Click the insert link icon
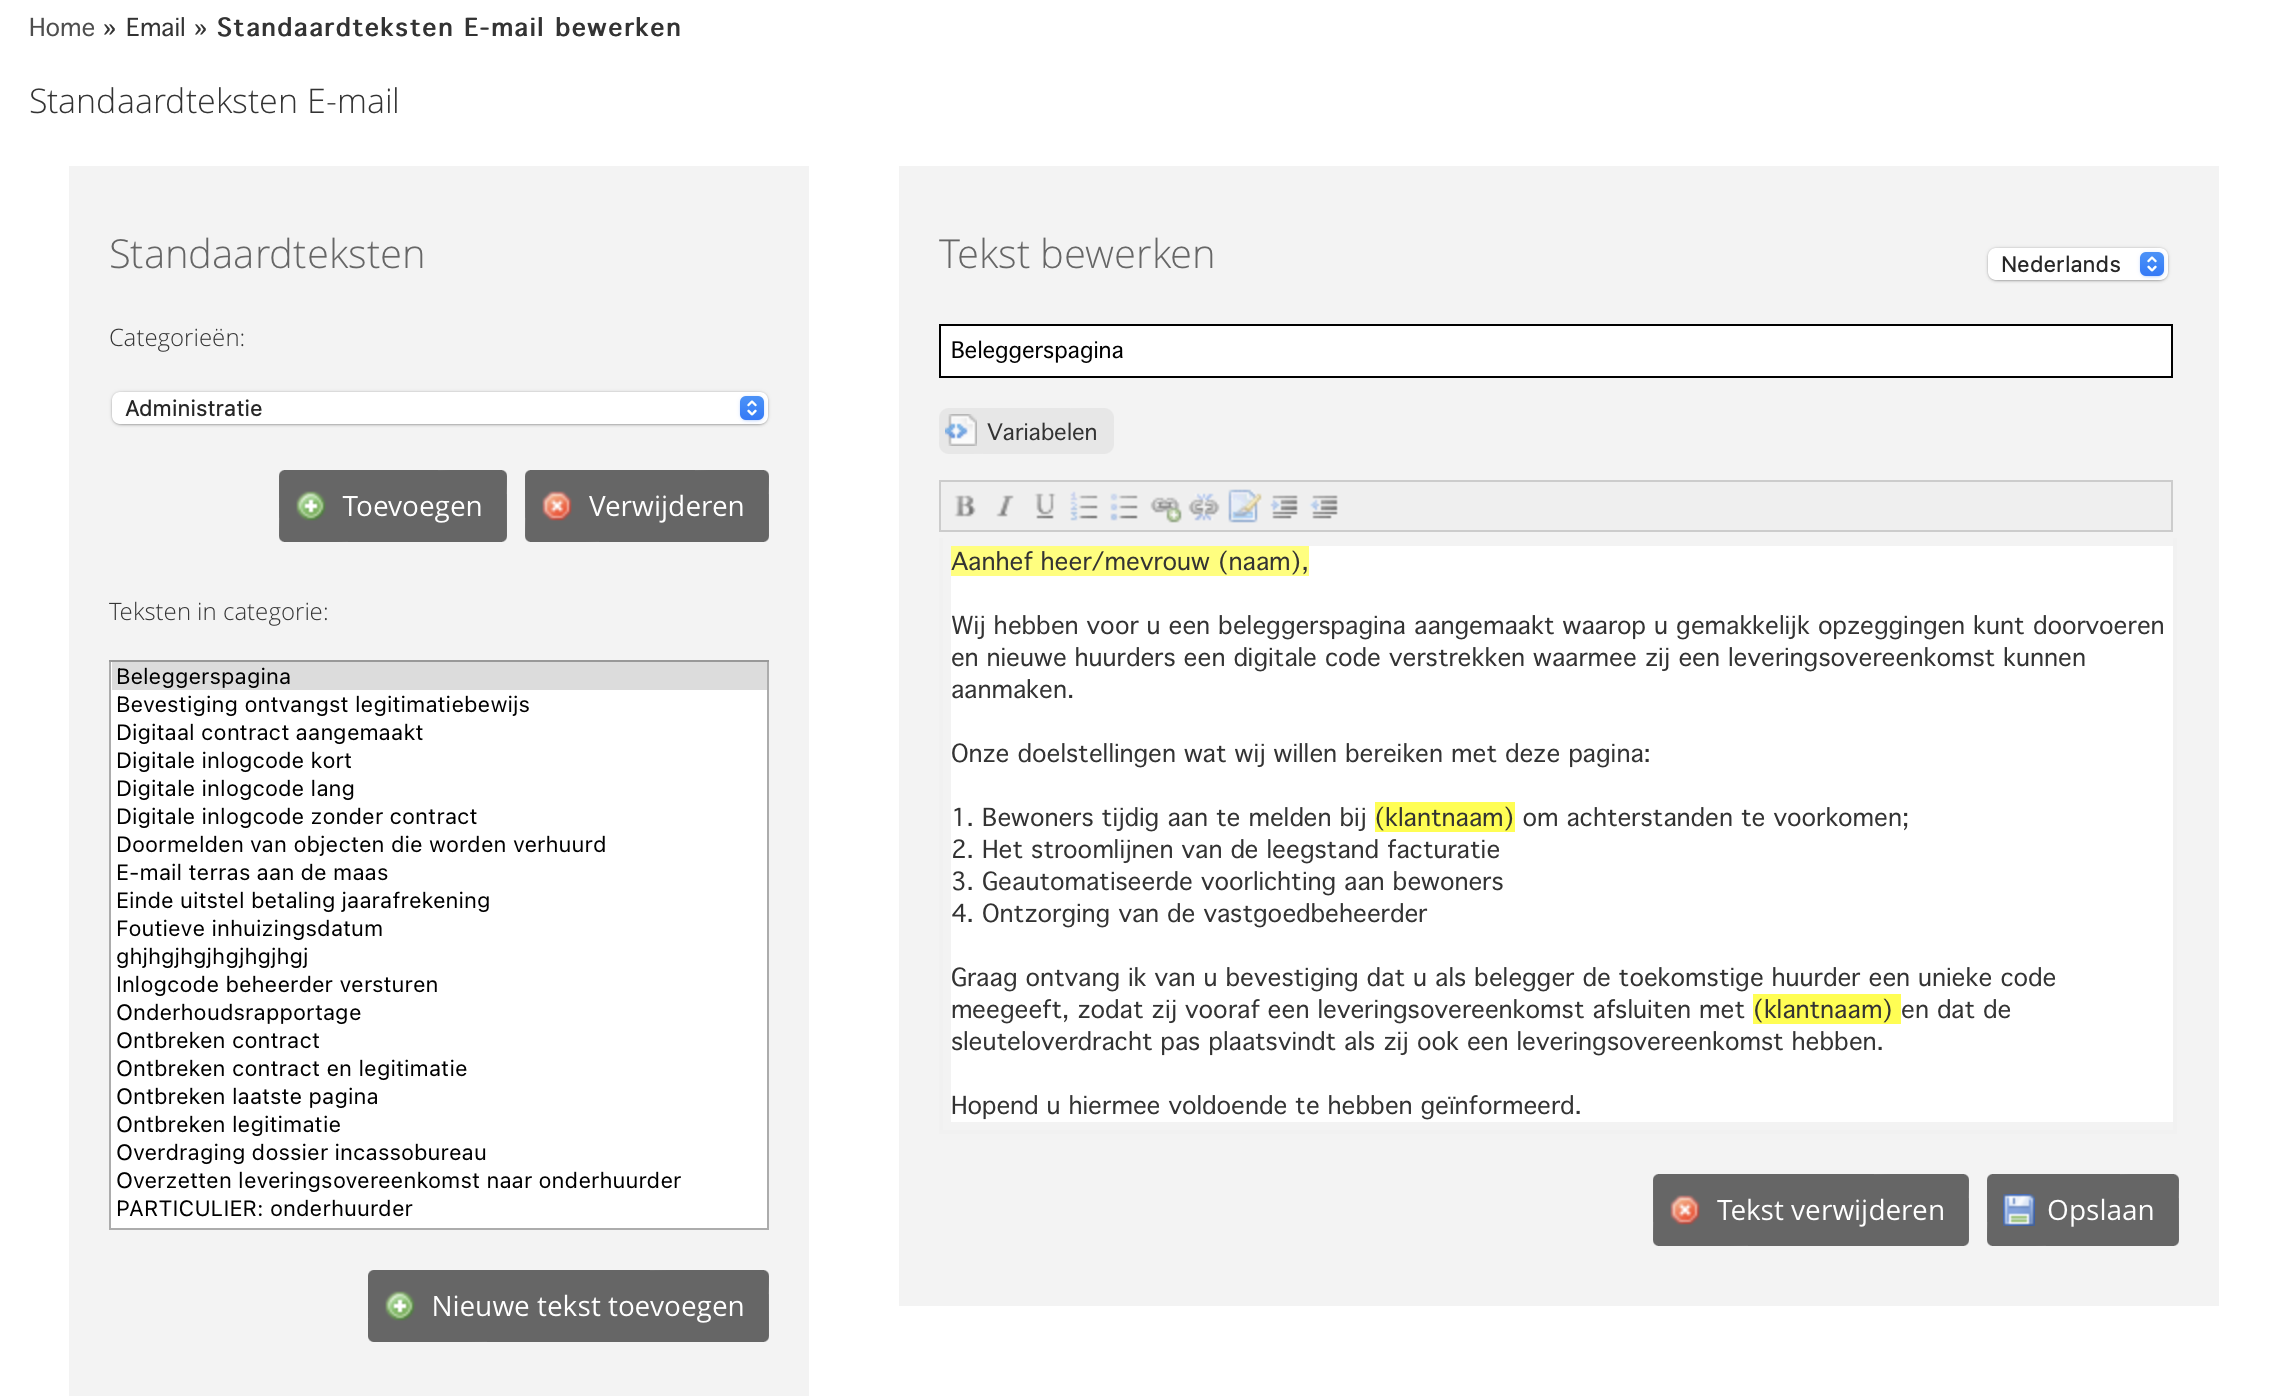Viewport: 2274px width, 1396px height. coord(1165,507)
